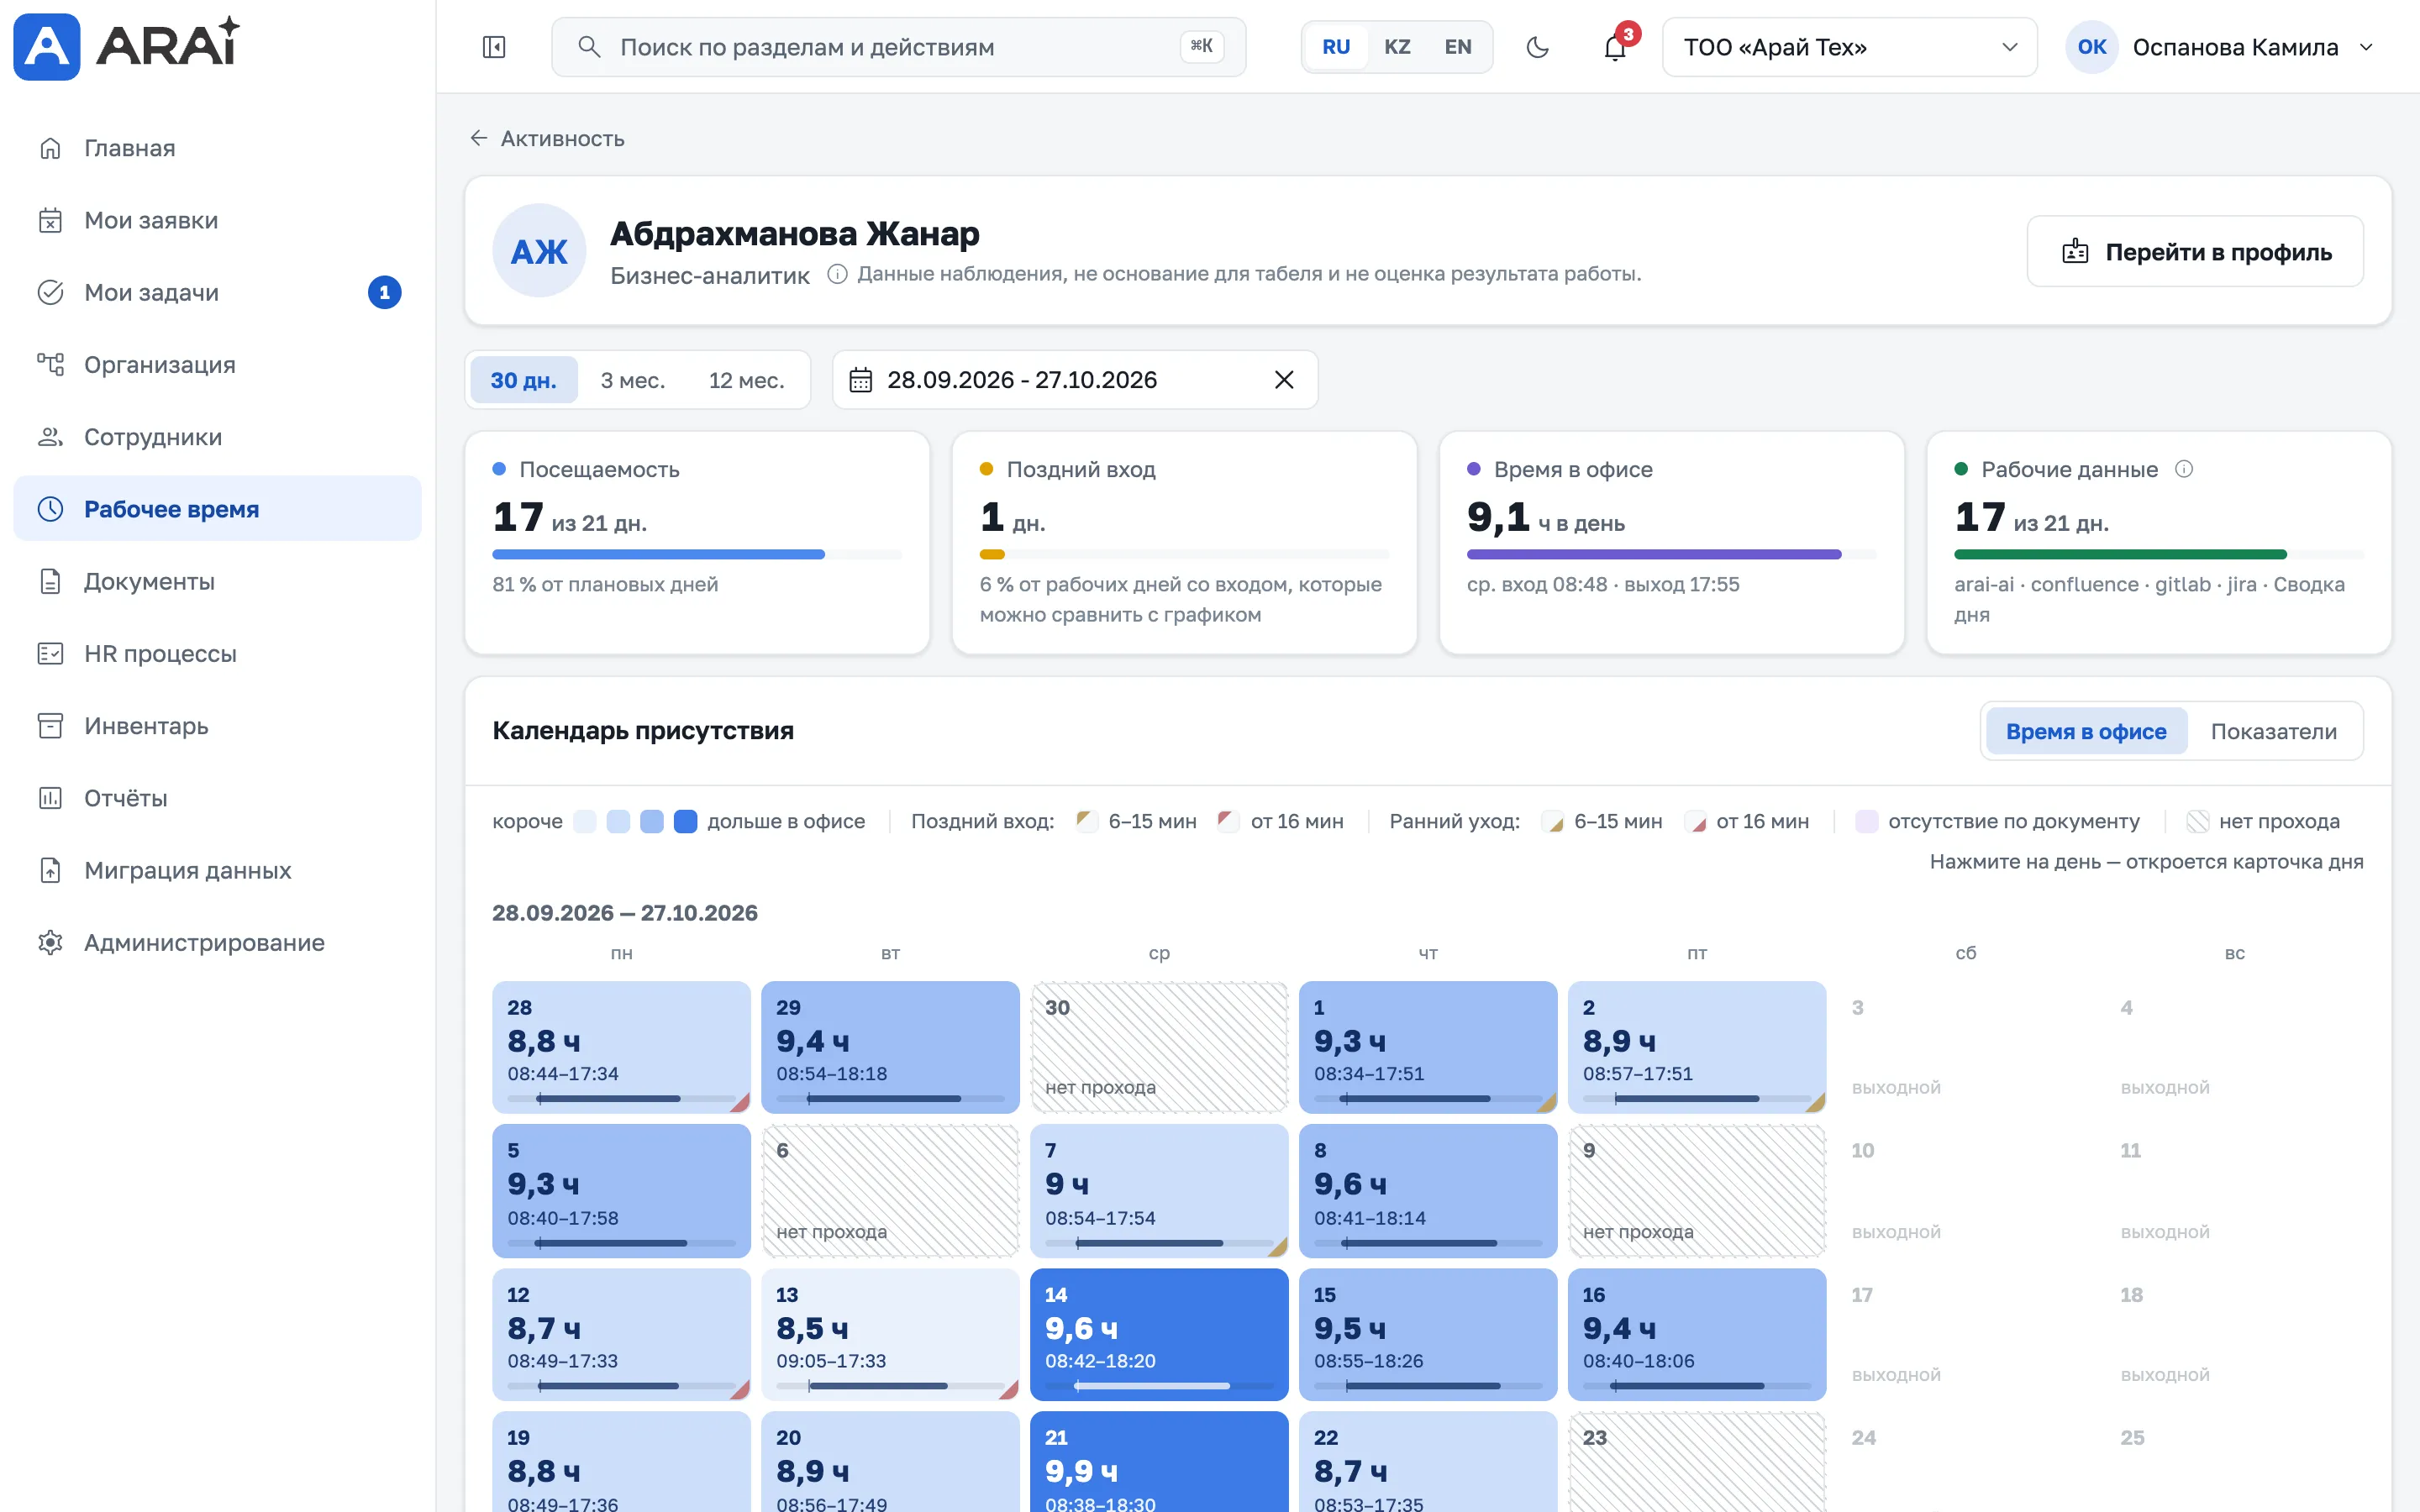Select the Администрирование gear icon
This screenshot has width=2420, height=1512.
coord(50,942)
